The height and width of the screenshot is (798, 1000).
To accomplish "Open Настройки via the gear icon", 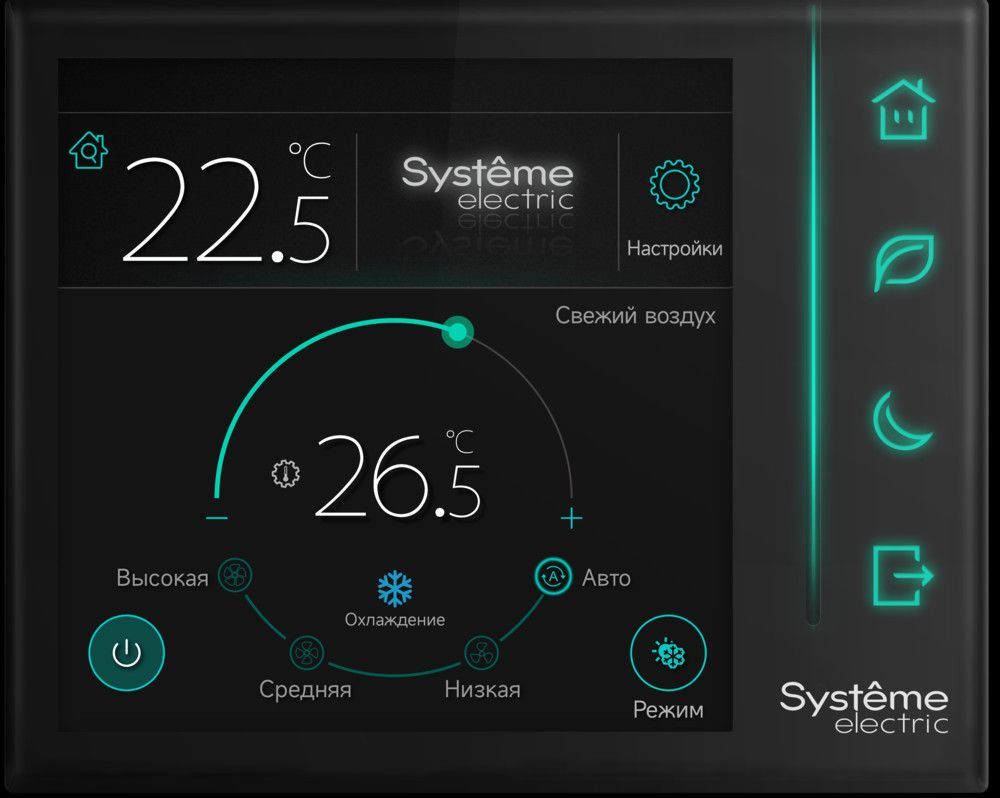I will 674,186.
